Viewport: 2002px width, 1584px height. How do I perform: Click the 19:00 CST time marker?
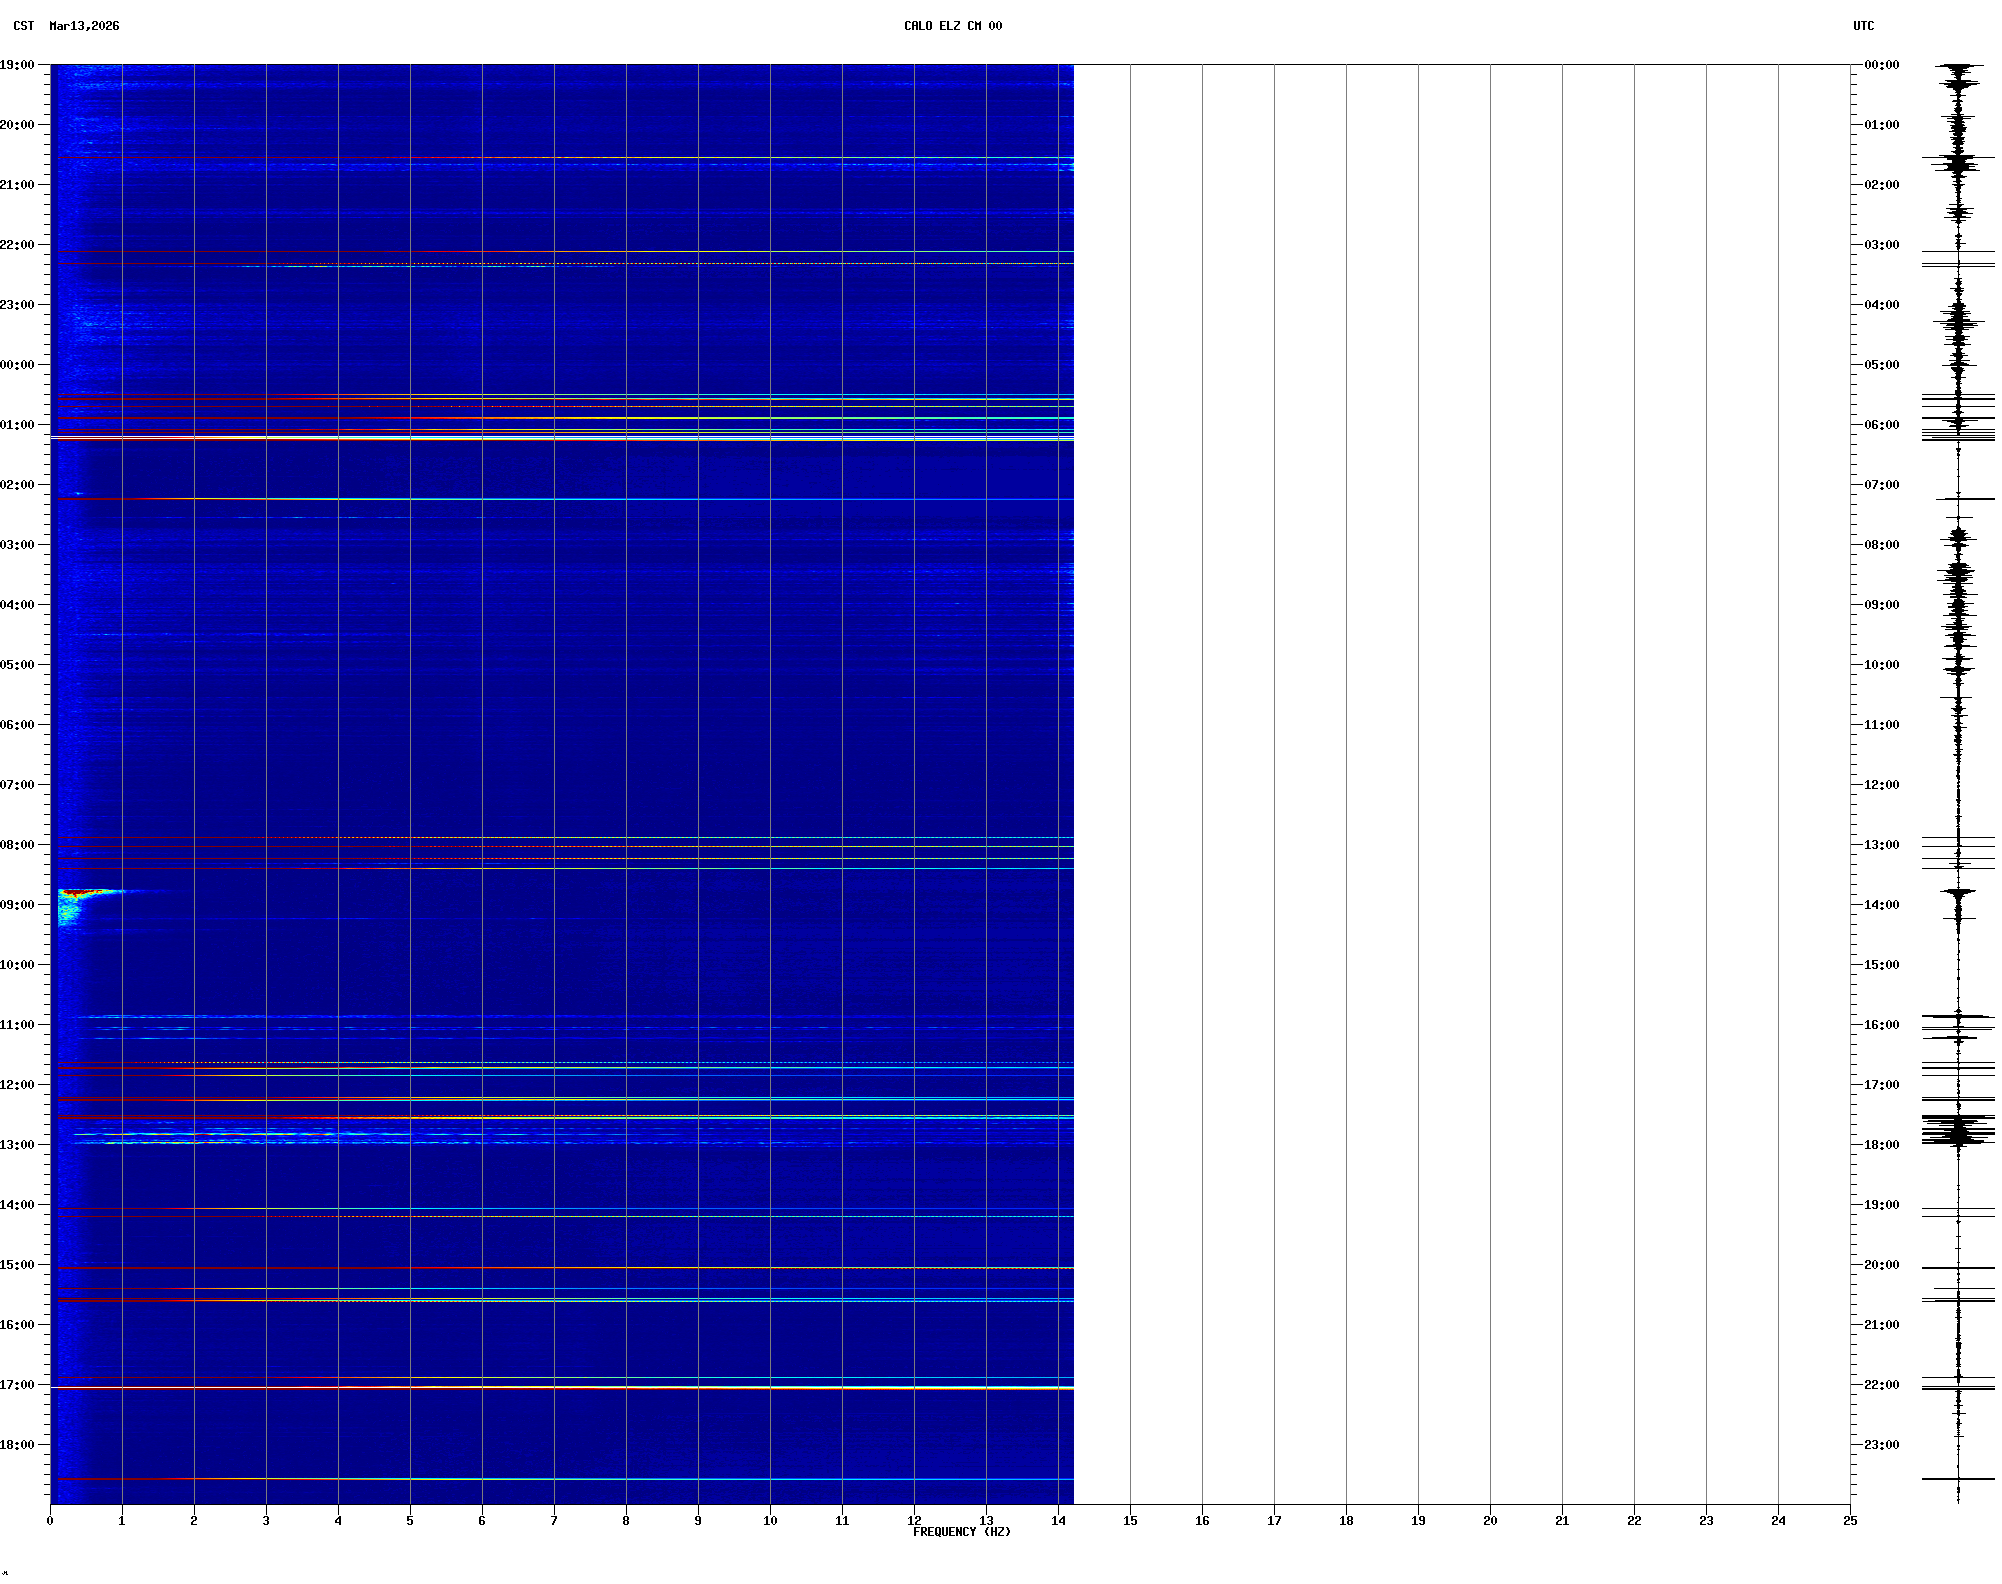tap(18, 65)
